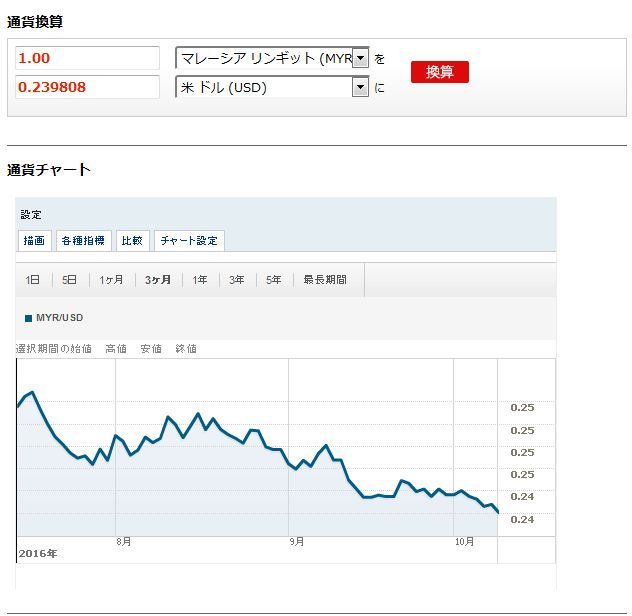Viewport: 632px width, 616px height.
Task: Click the 9月 axis label
Action: click(x=297, y=541)
